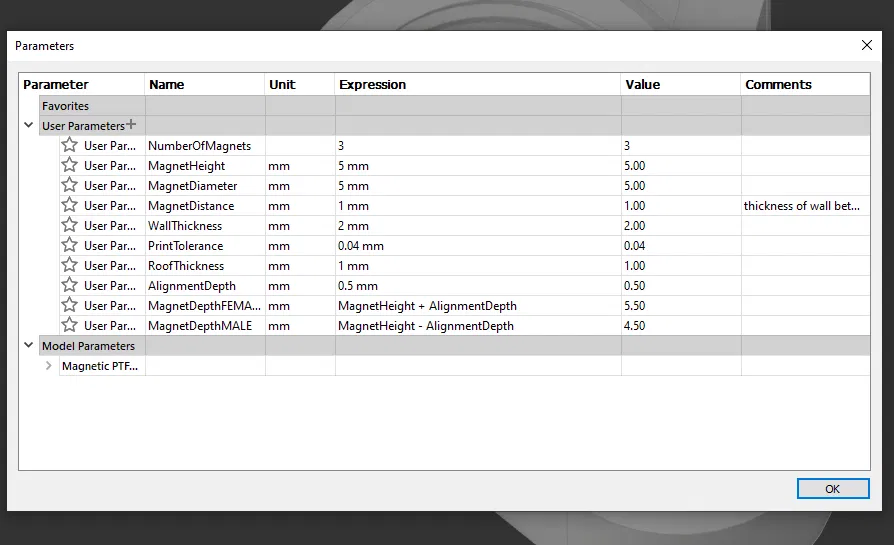894x545 pixels.
Task: Edit the MagnetDiameter expression '5 mm'
Action: [x=478, y=186]
